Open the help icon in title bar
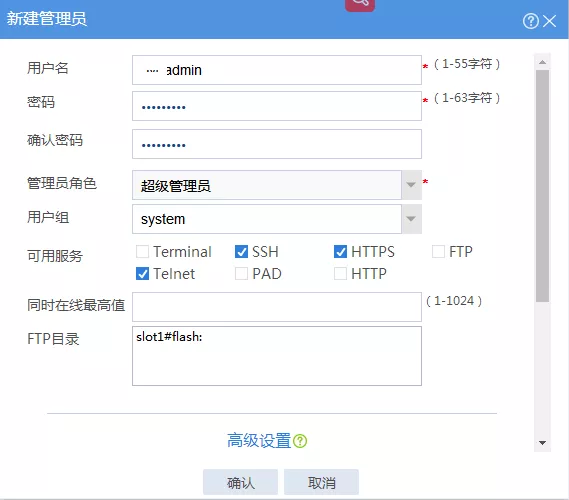The height and width of the screenshot is (500, 569). click(531, 21)
